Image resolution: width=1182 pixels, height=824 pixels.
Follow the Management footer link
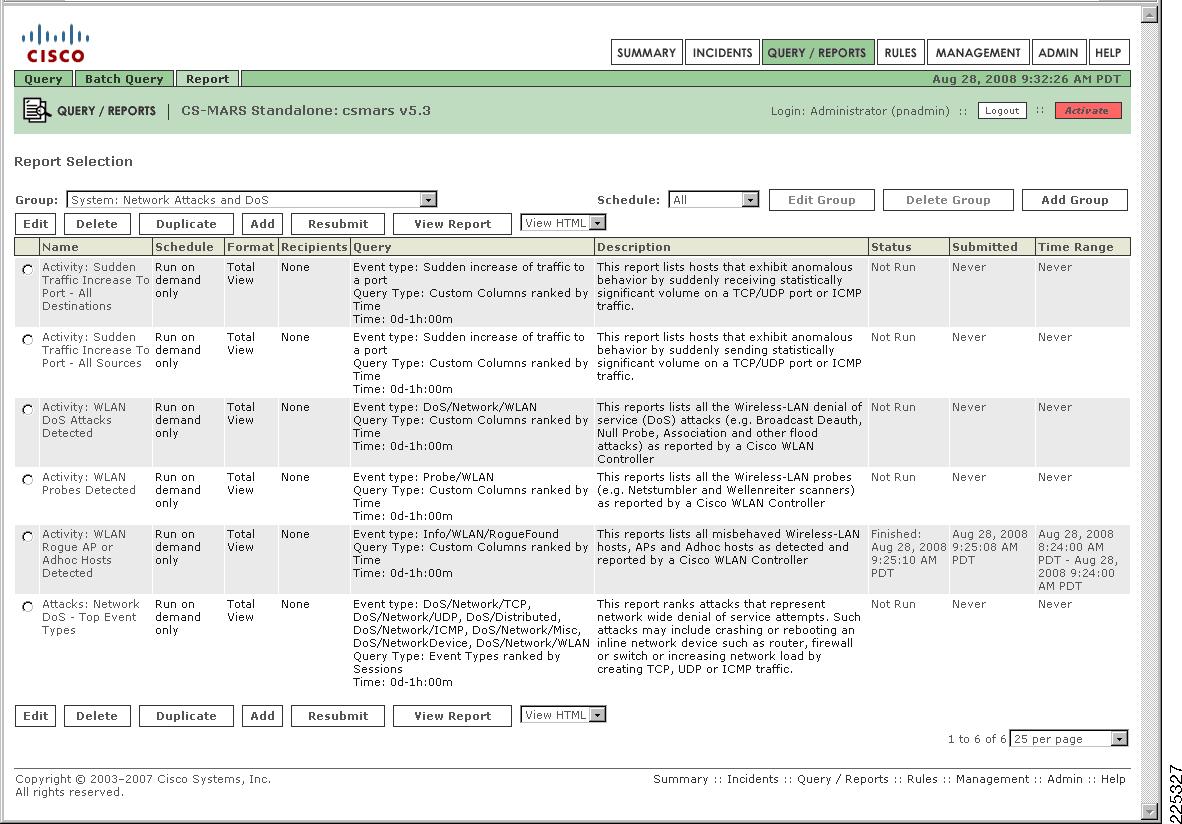(992, 780)
